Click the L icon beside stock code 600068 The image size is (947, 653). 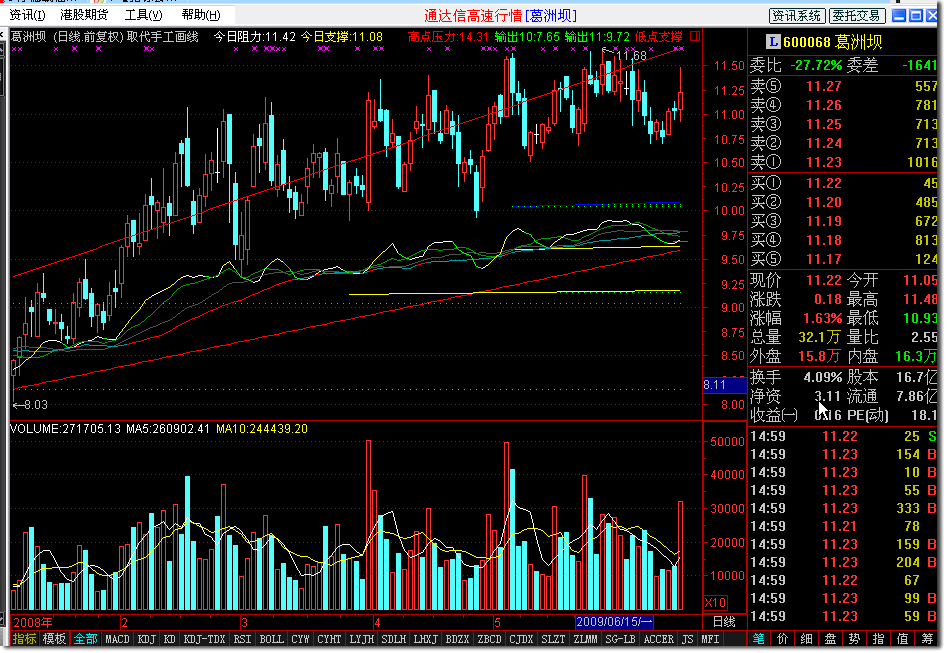click(x=772, y=42)
